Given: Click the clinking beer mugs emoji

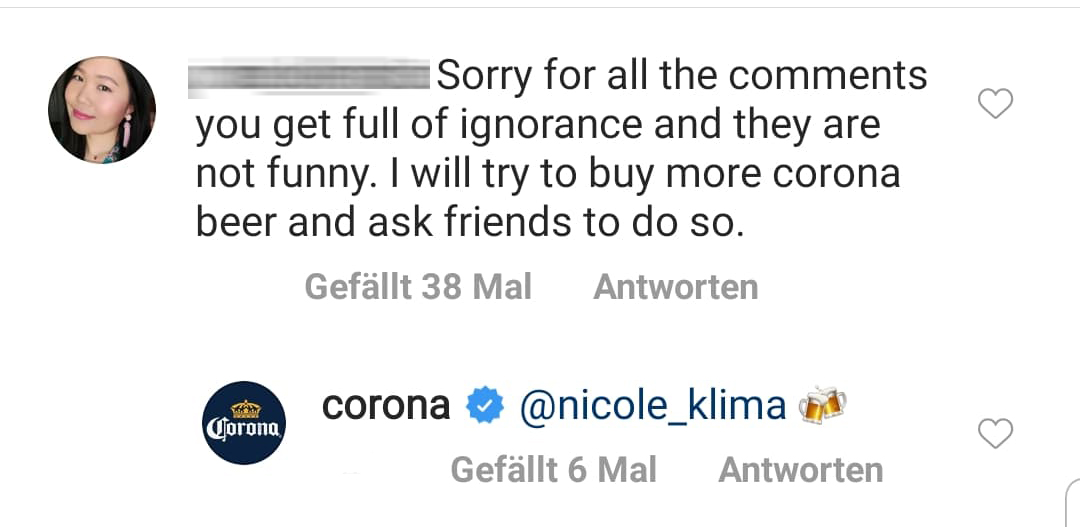Looking at the screenshot, I should [822, 405].
